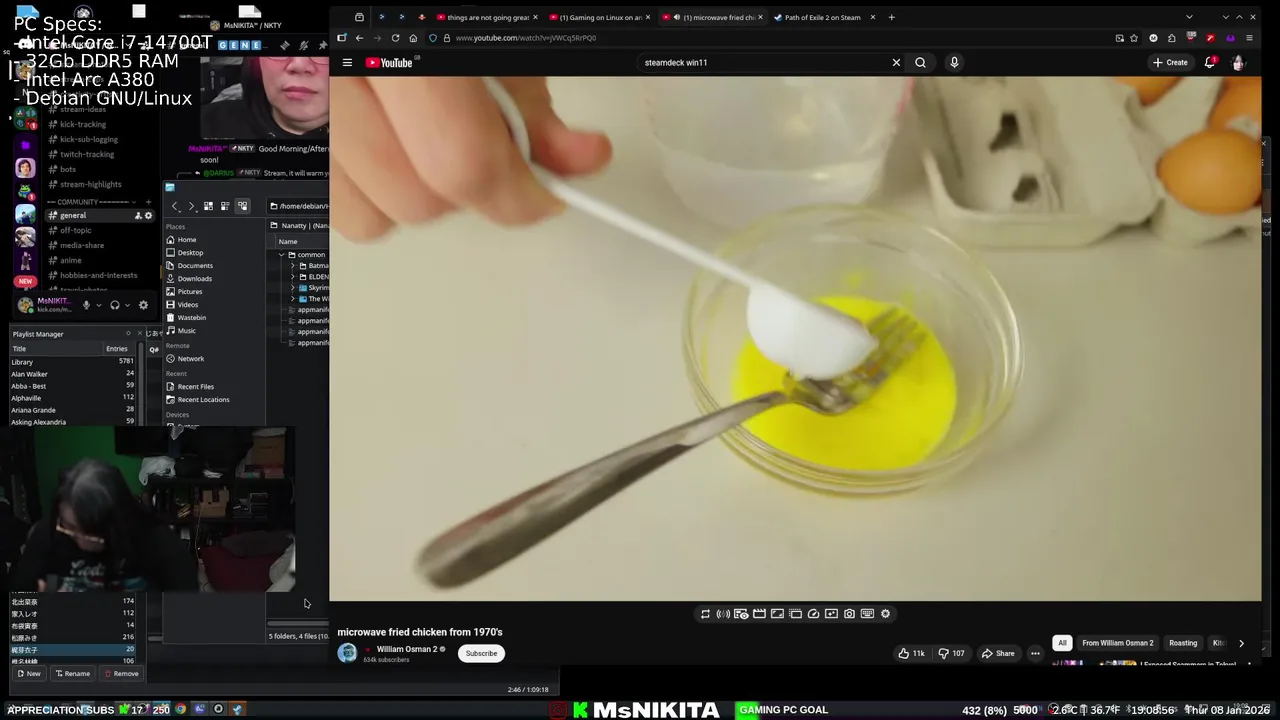Select the Roasting filter chip

[1183, 643]
